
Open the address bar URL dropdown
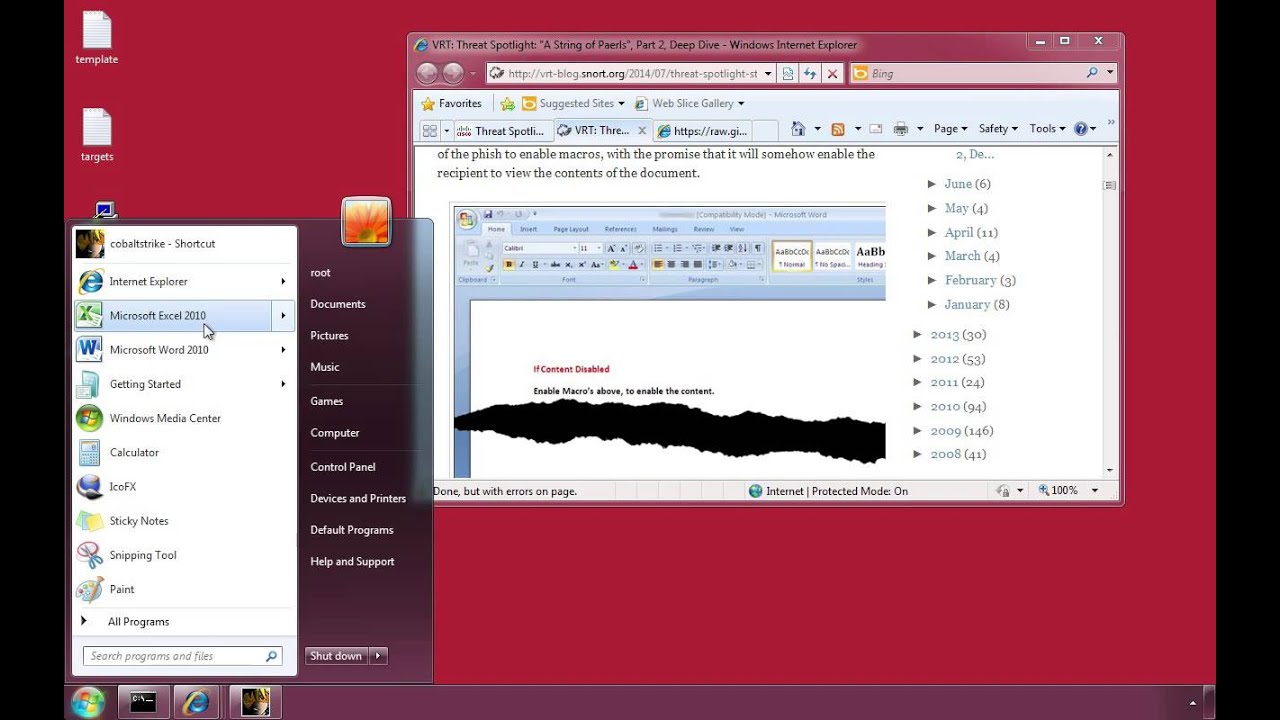768,73
